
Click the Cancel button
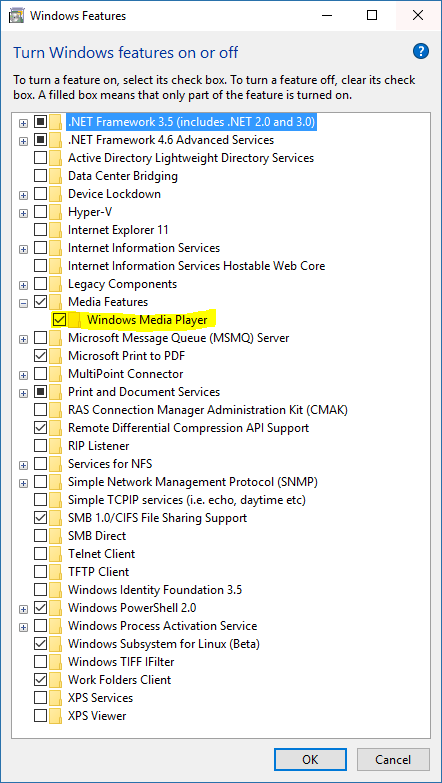coord(393,760)
